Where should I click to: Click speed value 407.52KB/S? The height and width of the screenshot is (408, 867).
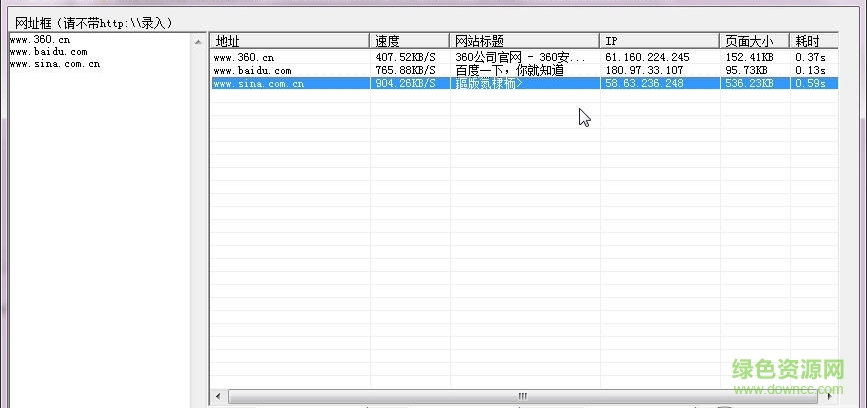pyautogui.click(x=405, y=57)
